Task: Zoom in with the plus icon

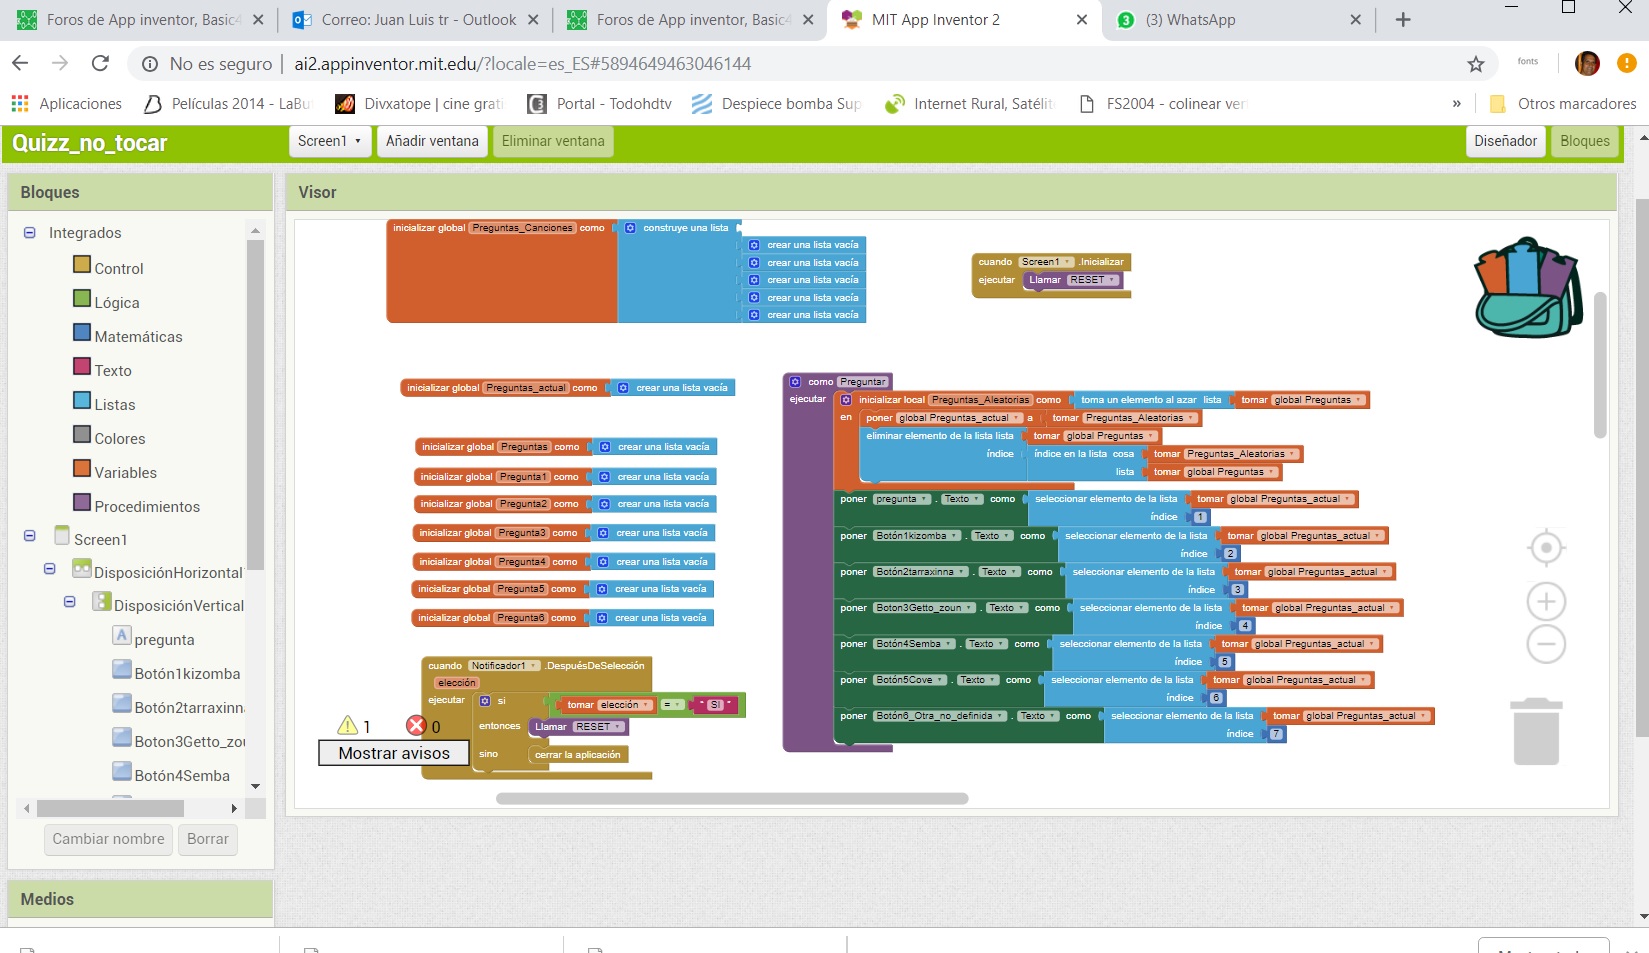Action: click(x=1546, y=602)
